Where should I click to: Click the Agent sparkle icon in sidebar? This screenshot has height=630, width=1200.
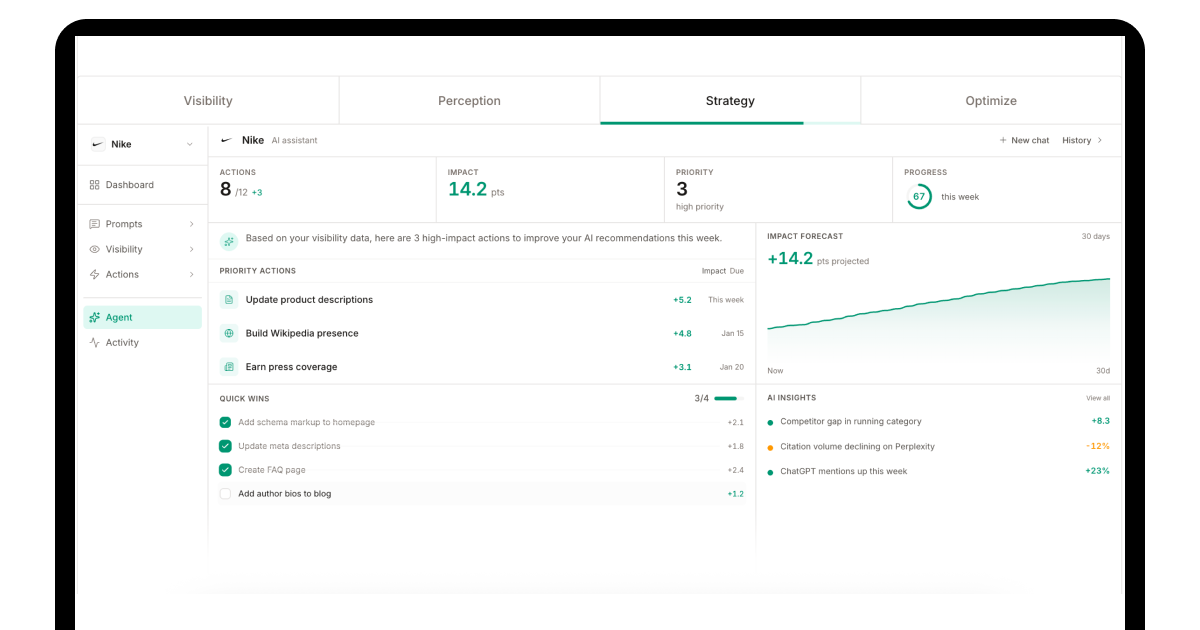(x=94, y=317)
